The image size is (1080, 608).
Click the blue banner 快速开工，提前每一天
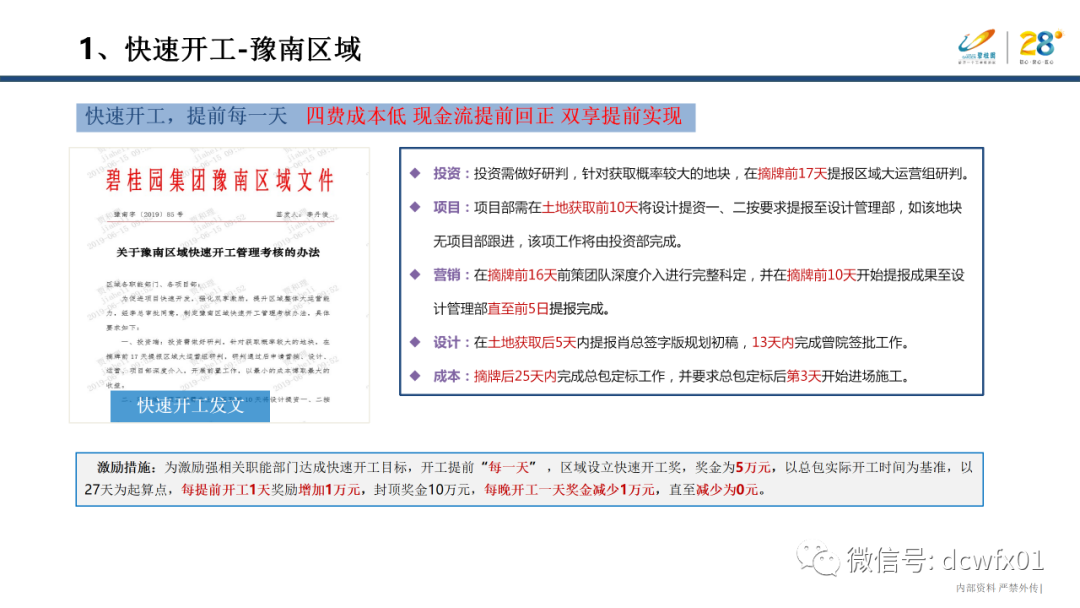[185, 117]
